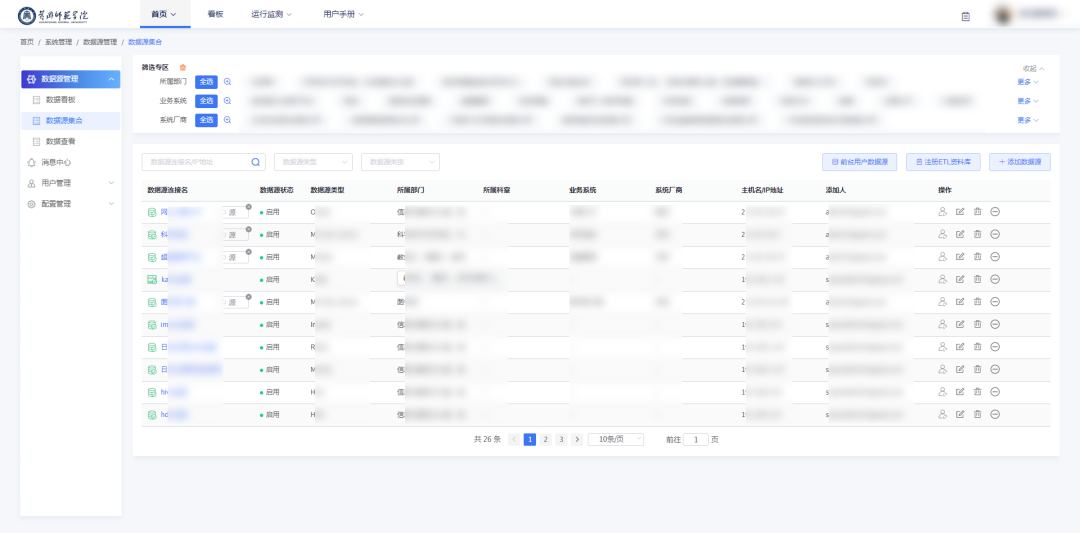Click the 添加数据源 button
1080x533 pixels.
(1020, 162)
